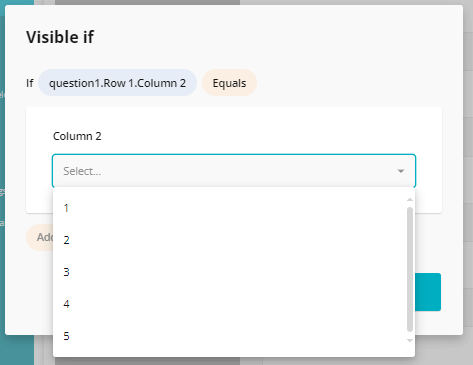The width and height of the screenshot is (473, 365).
Task: Click the dropdown arrow in Select box
Action: pos(401,171)
